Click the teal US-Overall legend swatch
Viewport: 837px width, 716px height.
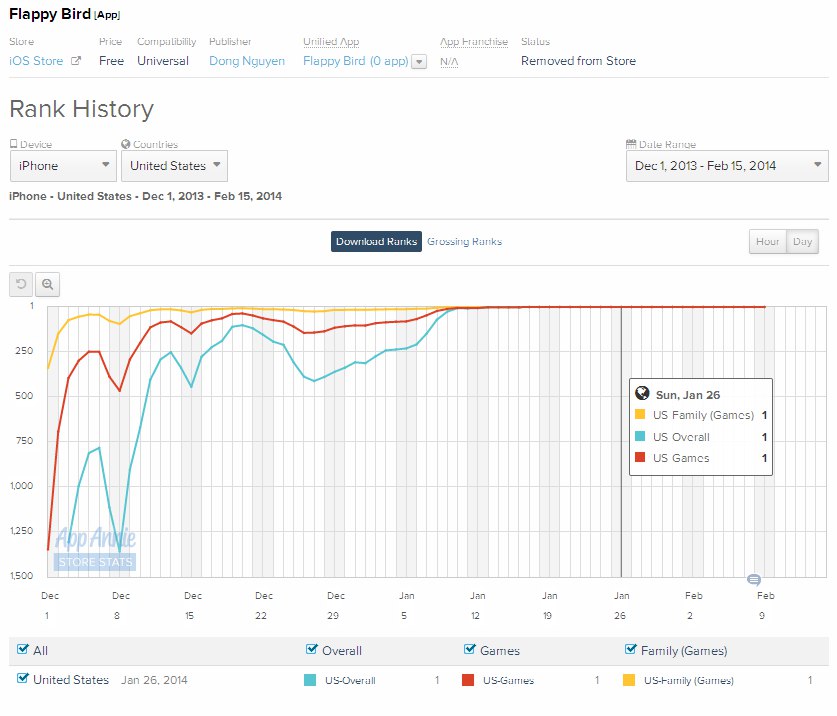pyautogui.click(x=310, y=680)
